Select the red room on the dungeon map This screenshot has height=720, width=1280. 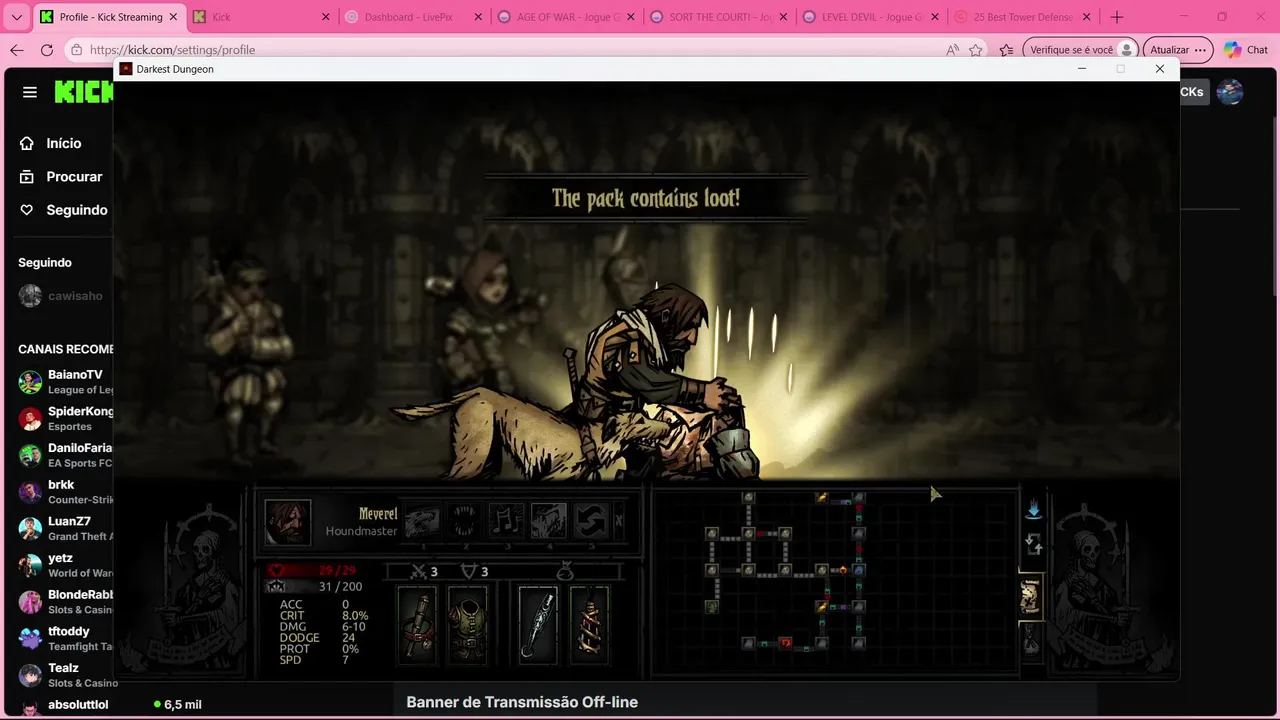point(785,643)
